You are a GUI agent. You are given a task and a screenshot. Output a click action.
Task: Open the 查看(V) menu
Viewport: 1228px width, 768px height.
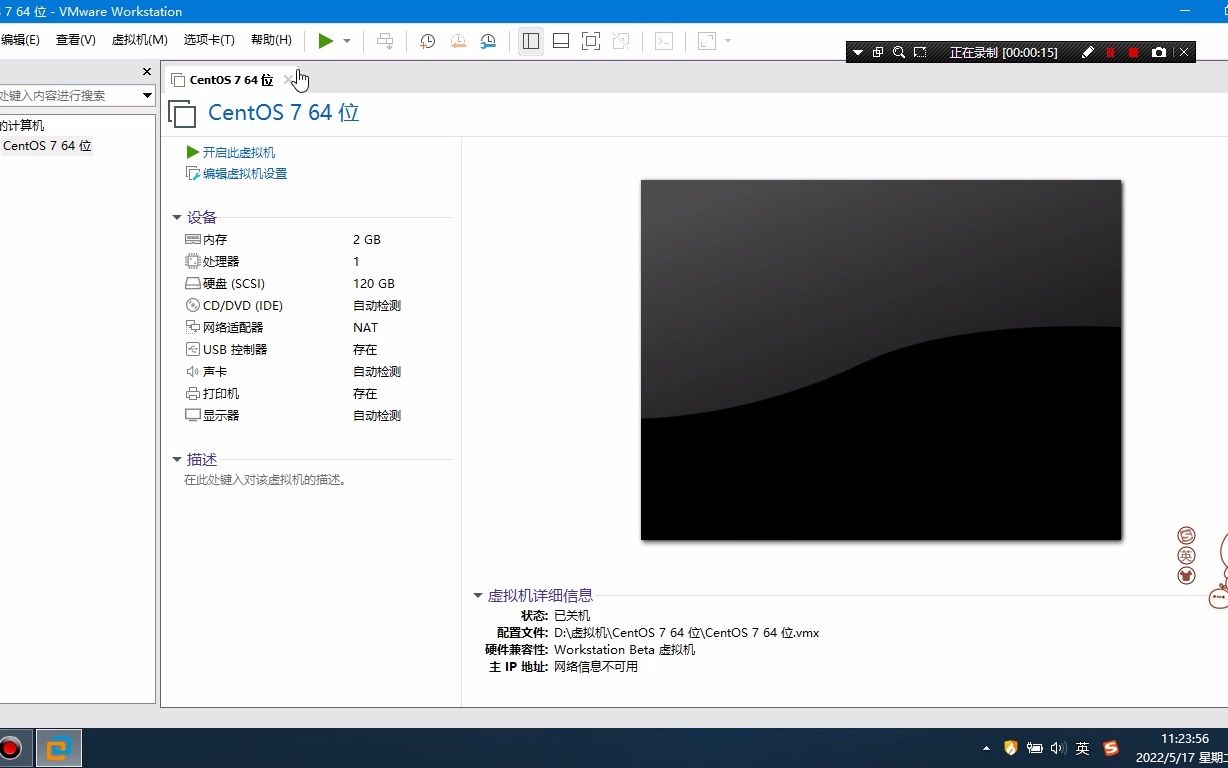pyautogui.click(x=76, y=40)
